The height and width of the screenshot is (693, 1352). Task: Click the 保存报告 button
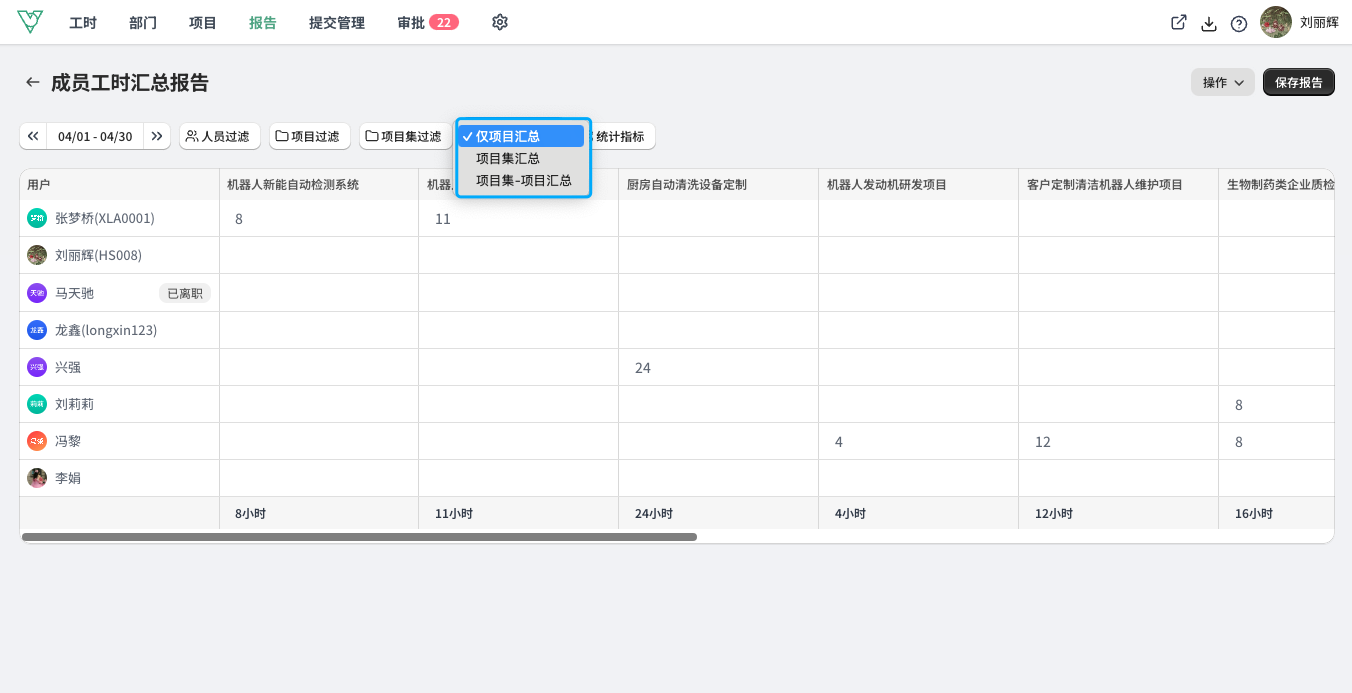1299,82
